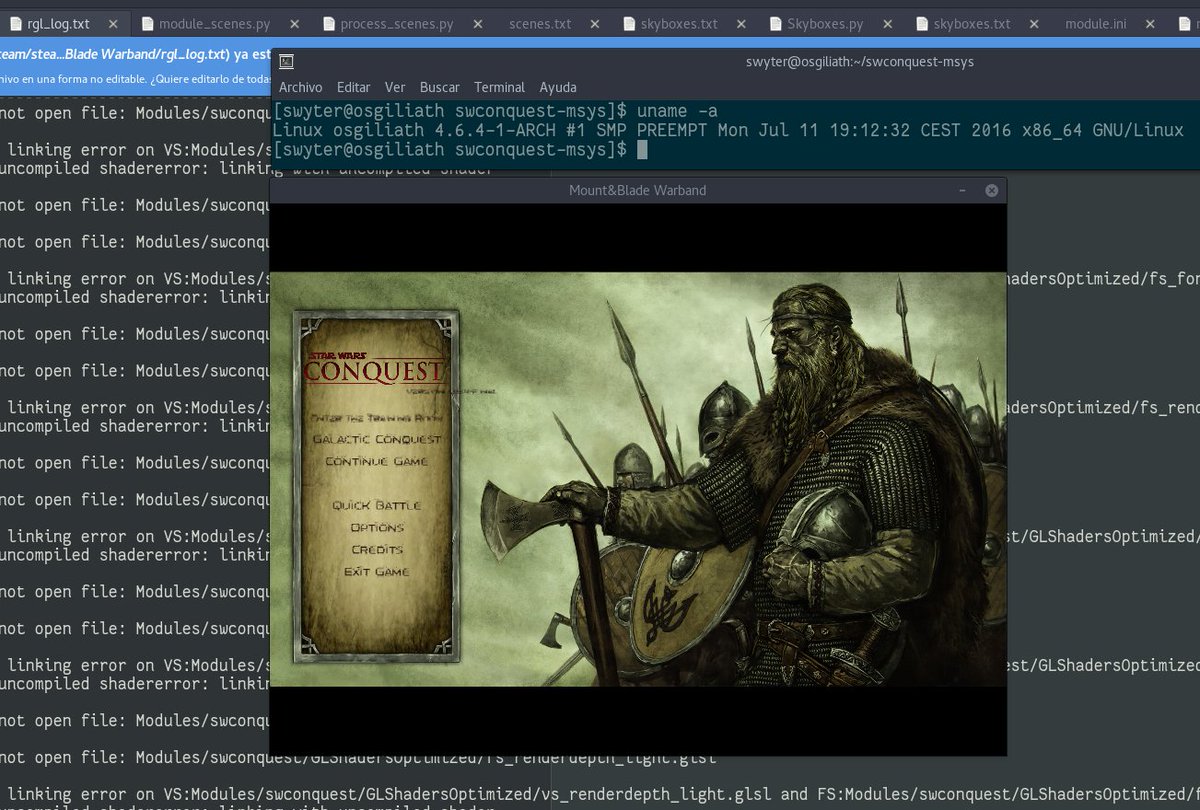View Credits in the game menu
This screenshot has height=810, width=1200.
(377, 549)
